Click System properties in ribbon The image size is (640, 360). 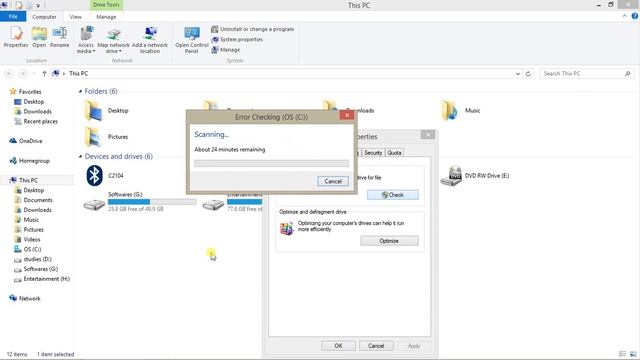click(237, 40)
